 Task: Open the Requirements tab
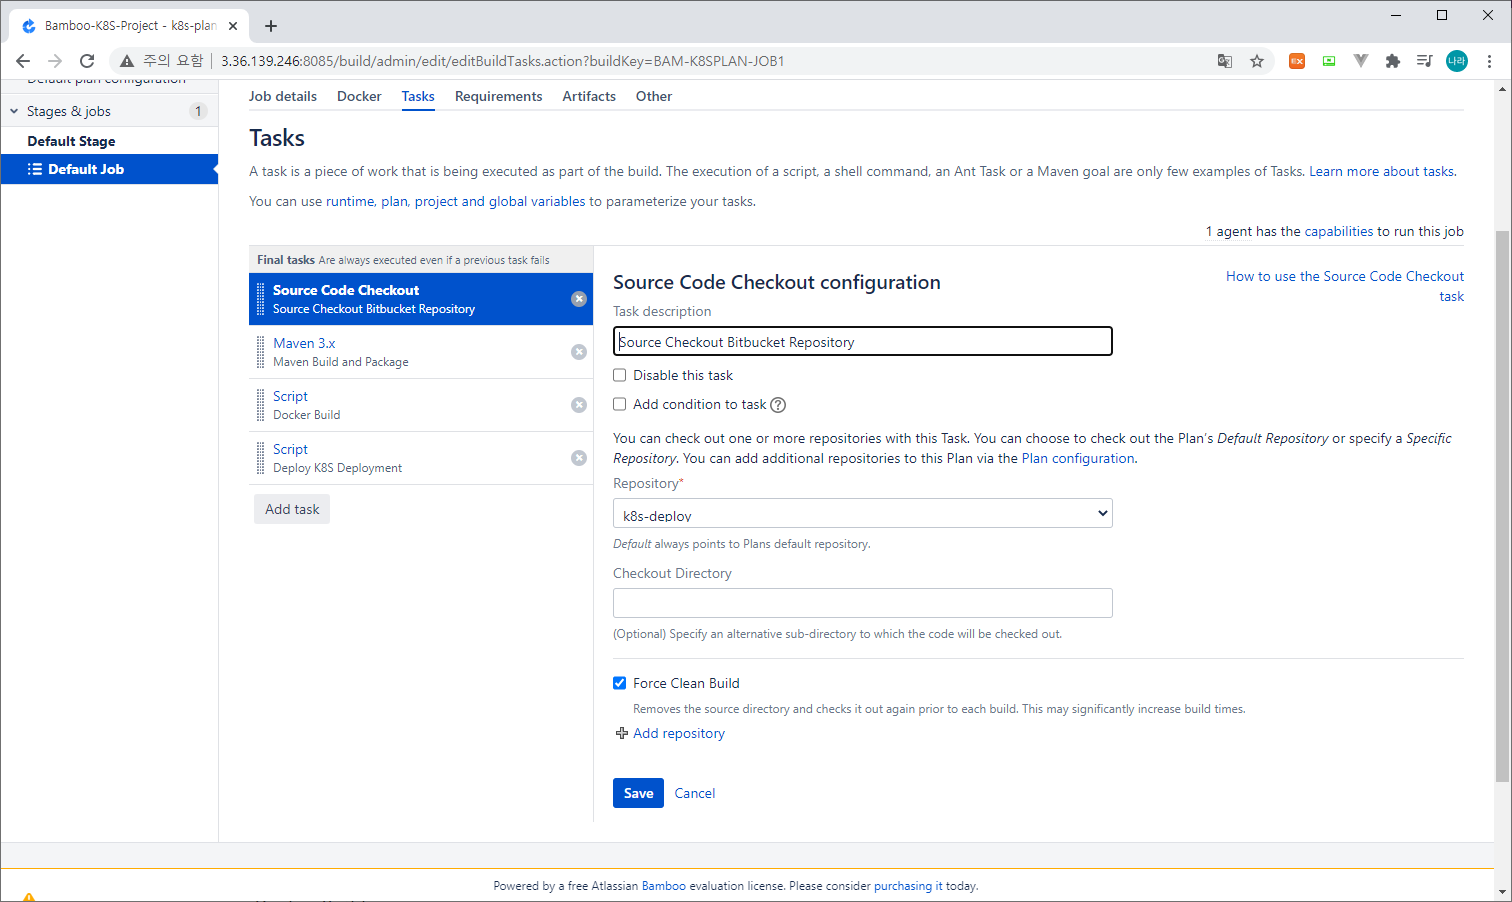(499, 96)
